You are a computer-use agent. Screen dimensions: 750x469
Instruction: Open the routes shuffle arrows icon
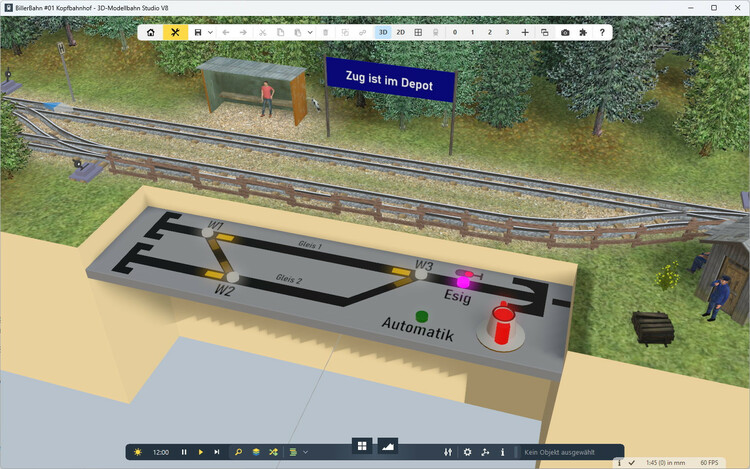pos(273,452)
